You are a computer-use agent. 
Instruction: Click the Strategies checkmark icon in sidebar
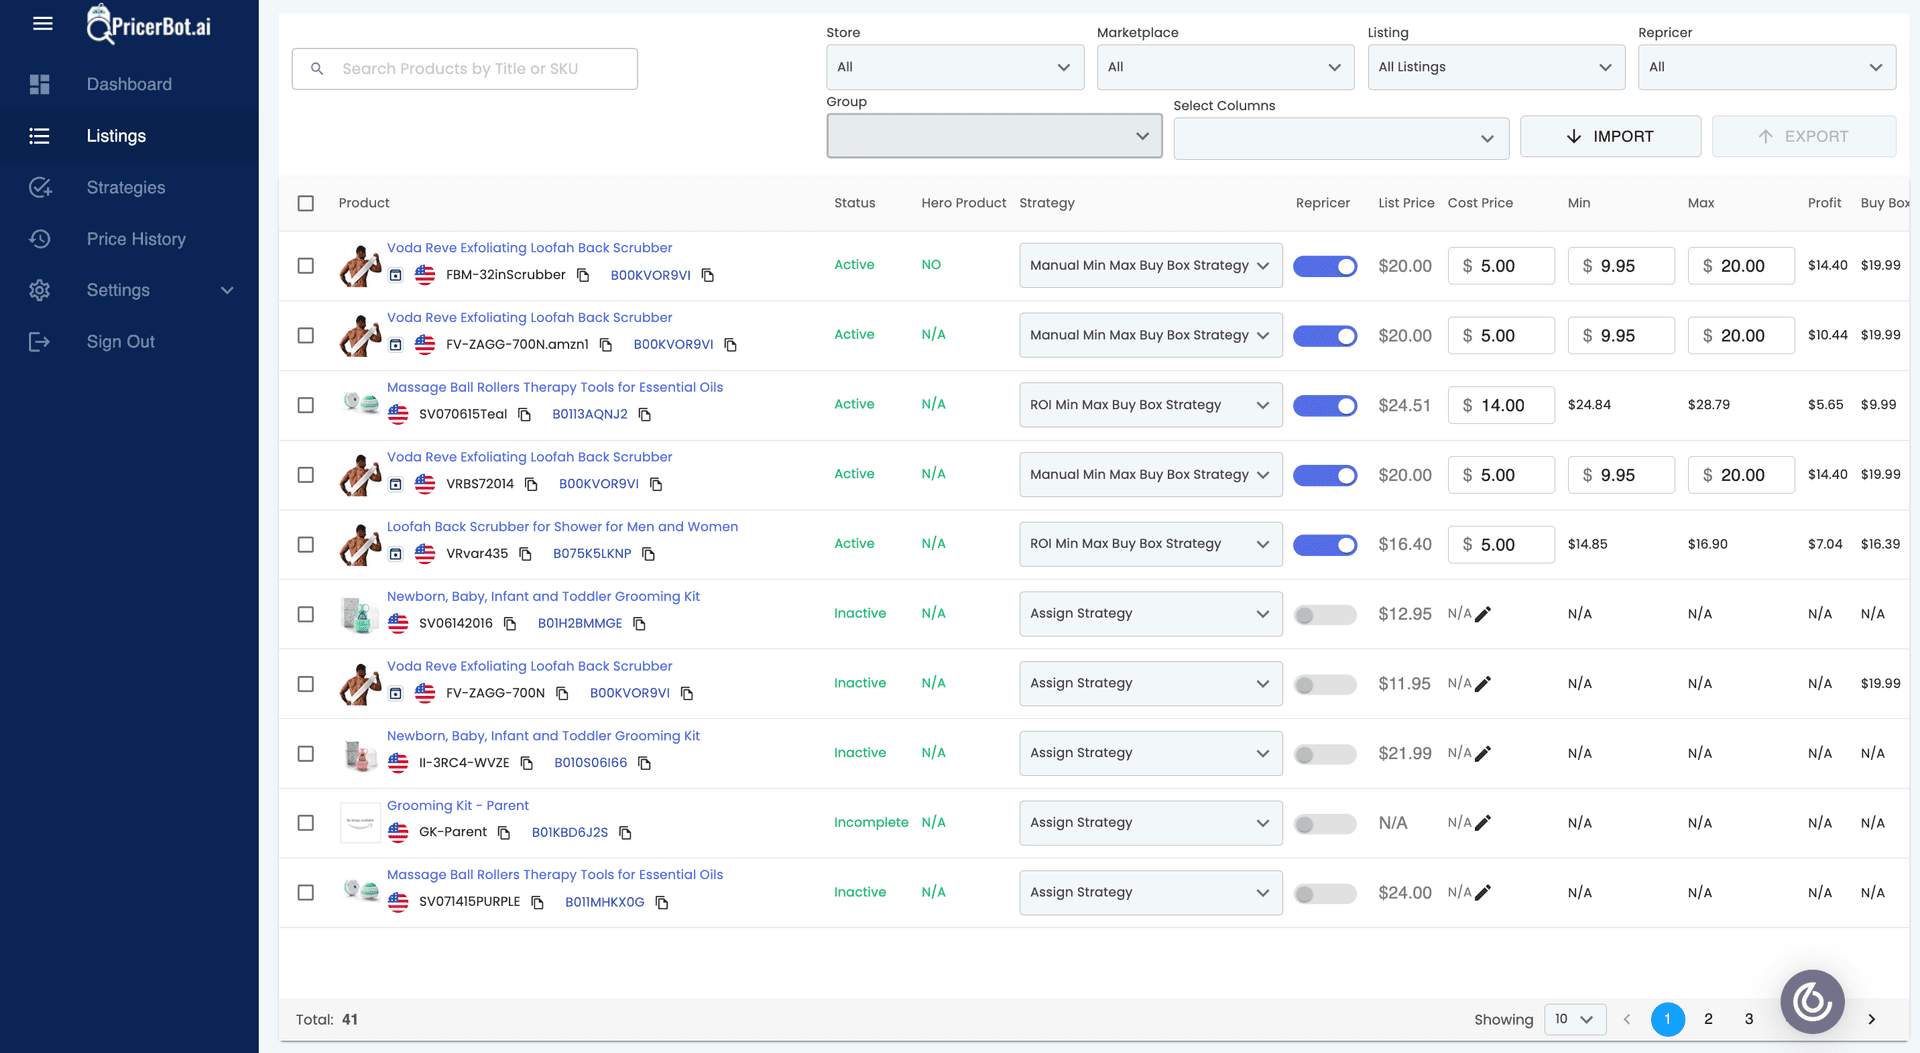pyautogui.click(x=40, y=187)
